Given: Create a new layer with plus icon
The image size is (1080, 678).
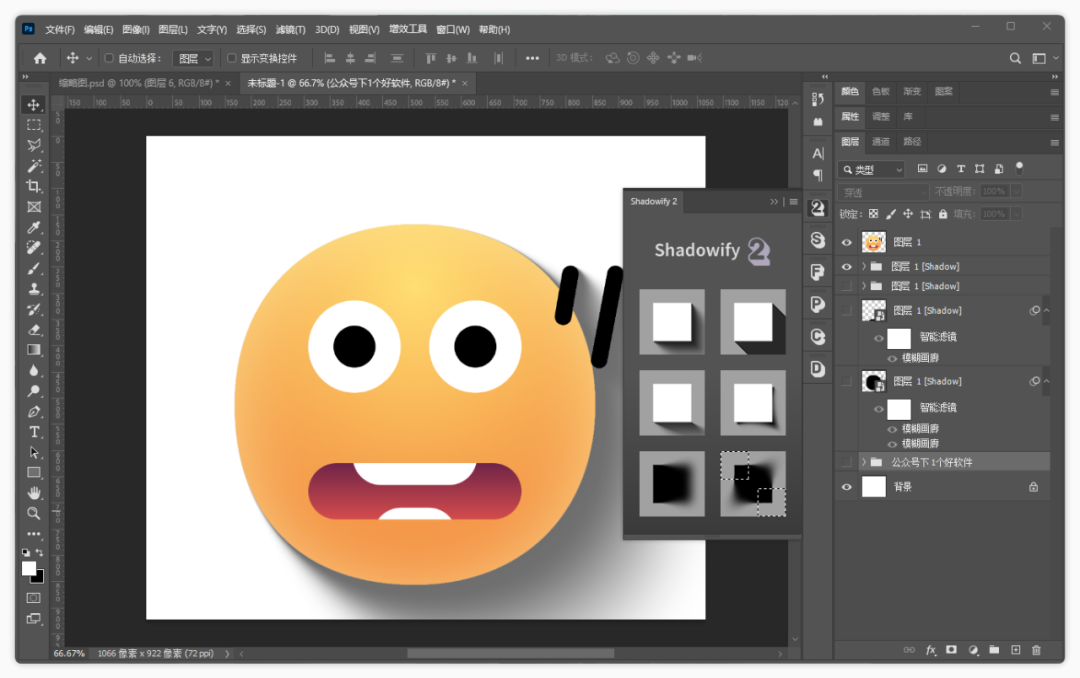Looking at the screenshot, I should (1015, 650).
